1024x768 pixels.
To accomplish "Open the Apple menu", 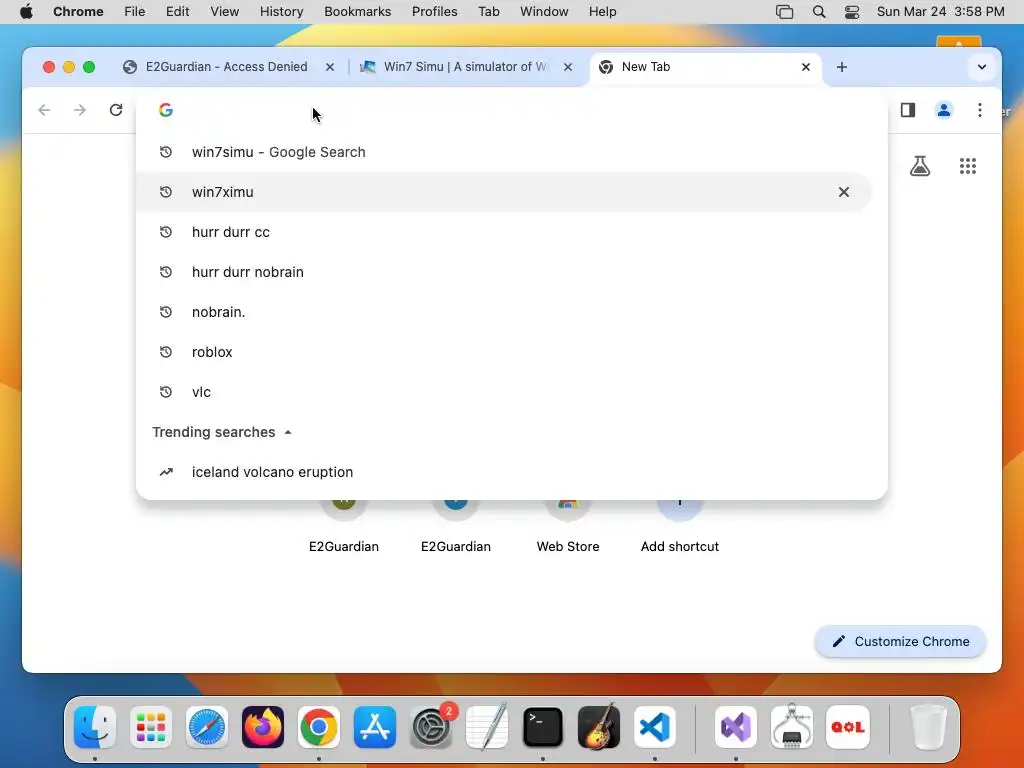I will click(x=26, y=12).
